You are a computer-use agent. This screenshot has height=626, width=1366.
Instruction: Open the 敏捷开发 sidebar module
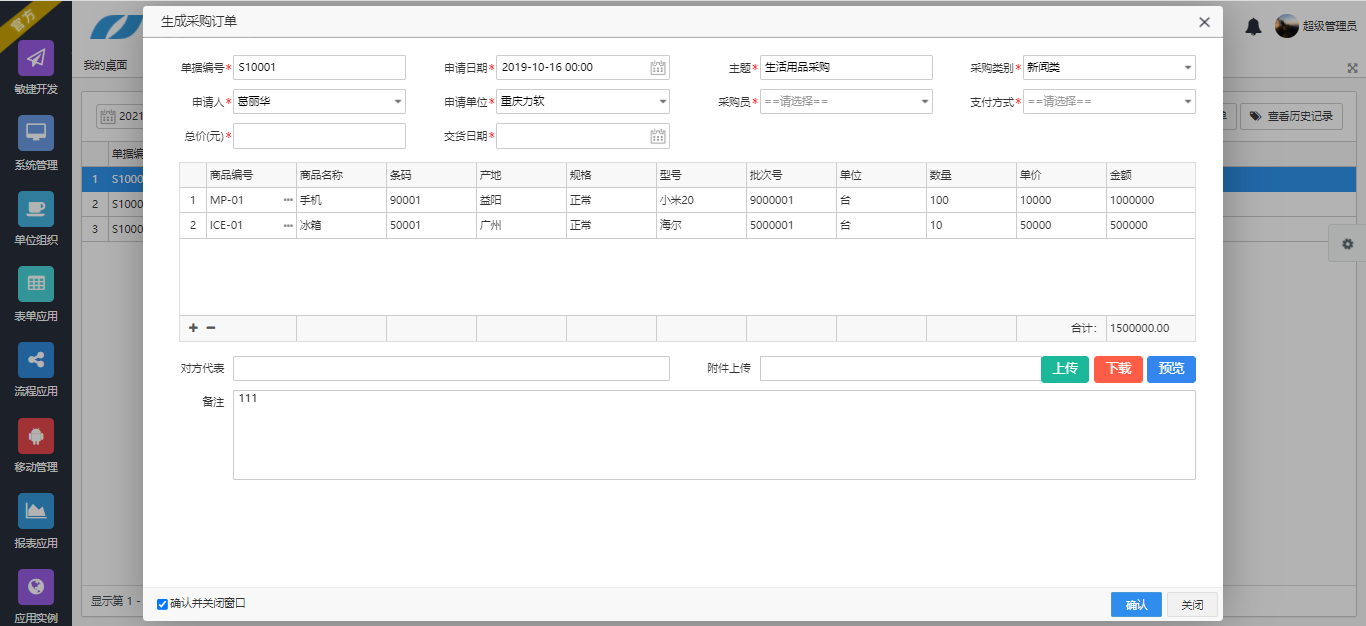click(35, 60)
